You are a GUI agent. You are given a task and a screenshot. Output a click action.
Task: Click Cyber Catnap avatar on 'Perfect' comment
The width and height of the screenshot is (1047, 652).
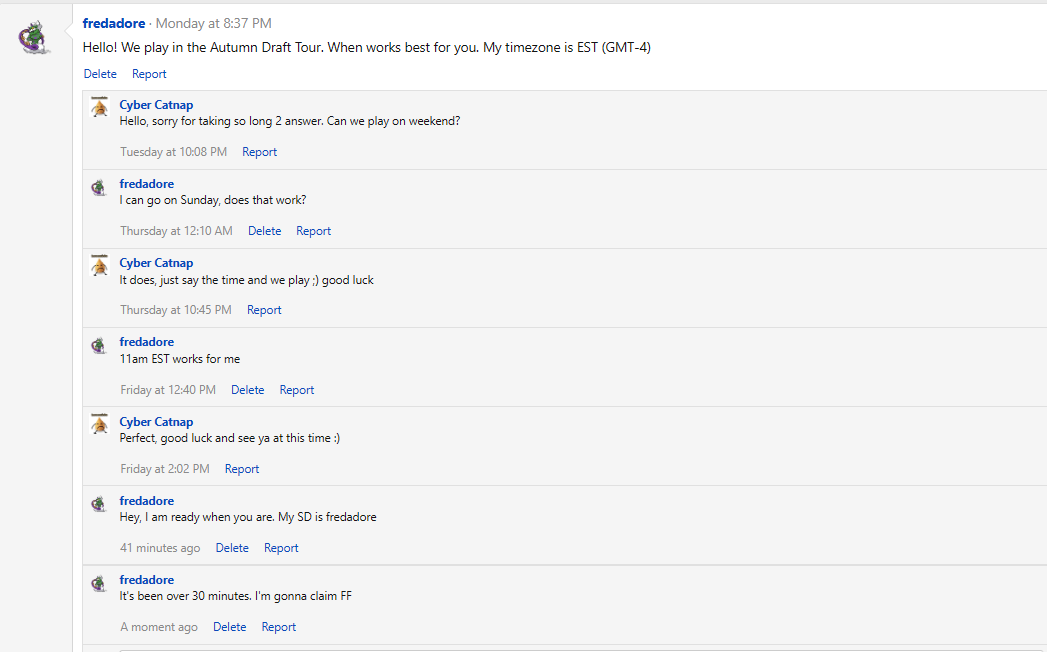point(99,425)
